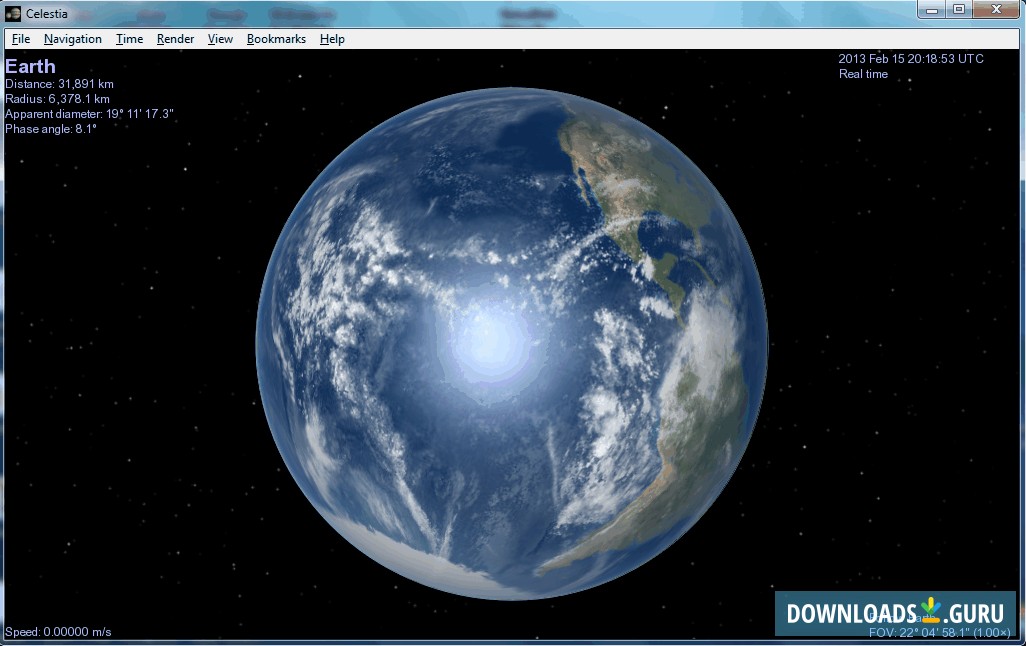Click the Celestia app icon in title bar
The height and width of the screenshot is (646, 1026).
13,14
